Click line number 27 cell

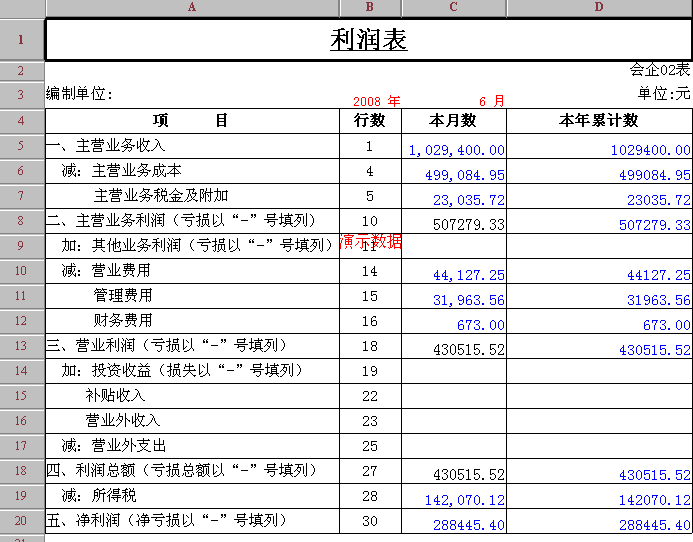[x=370, y=471]
